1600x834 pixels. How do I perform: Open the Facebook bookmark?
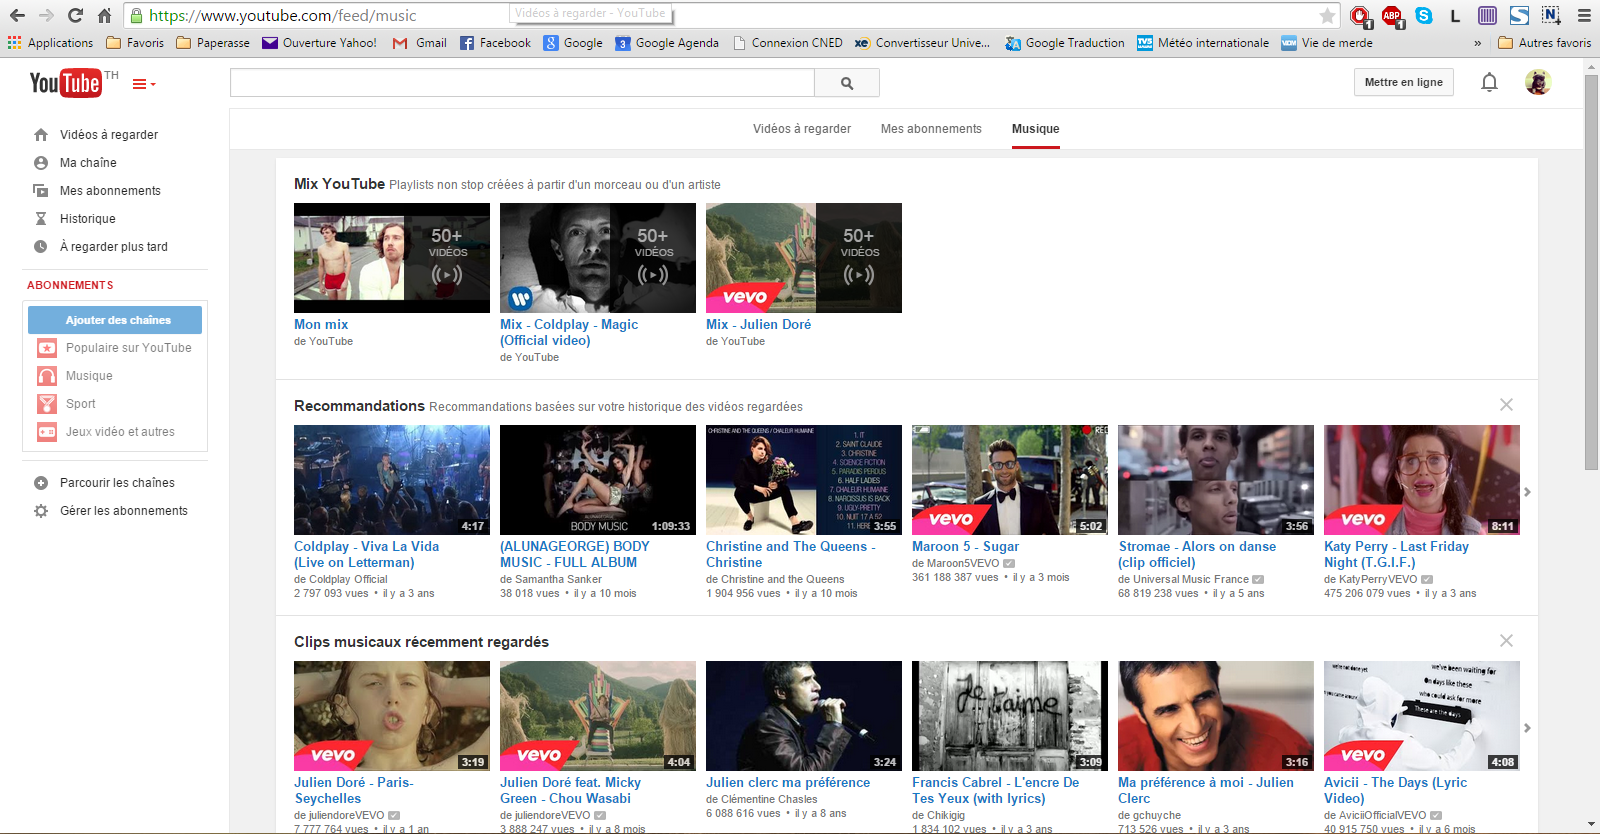(495, 43)
